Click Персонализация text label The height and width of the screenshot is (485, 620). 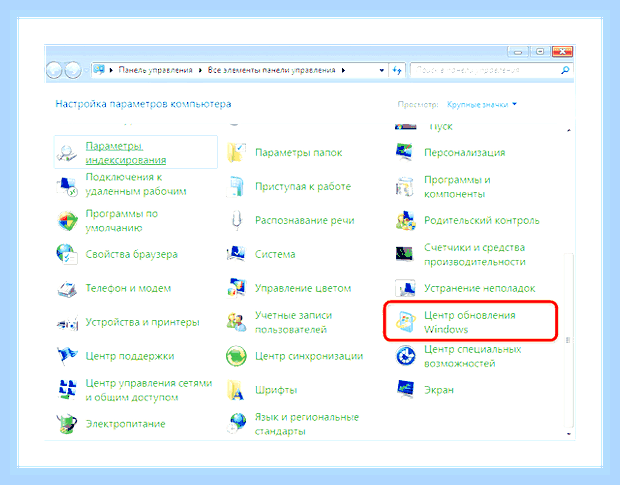[465, 153]
